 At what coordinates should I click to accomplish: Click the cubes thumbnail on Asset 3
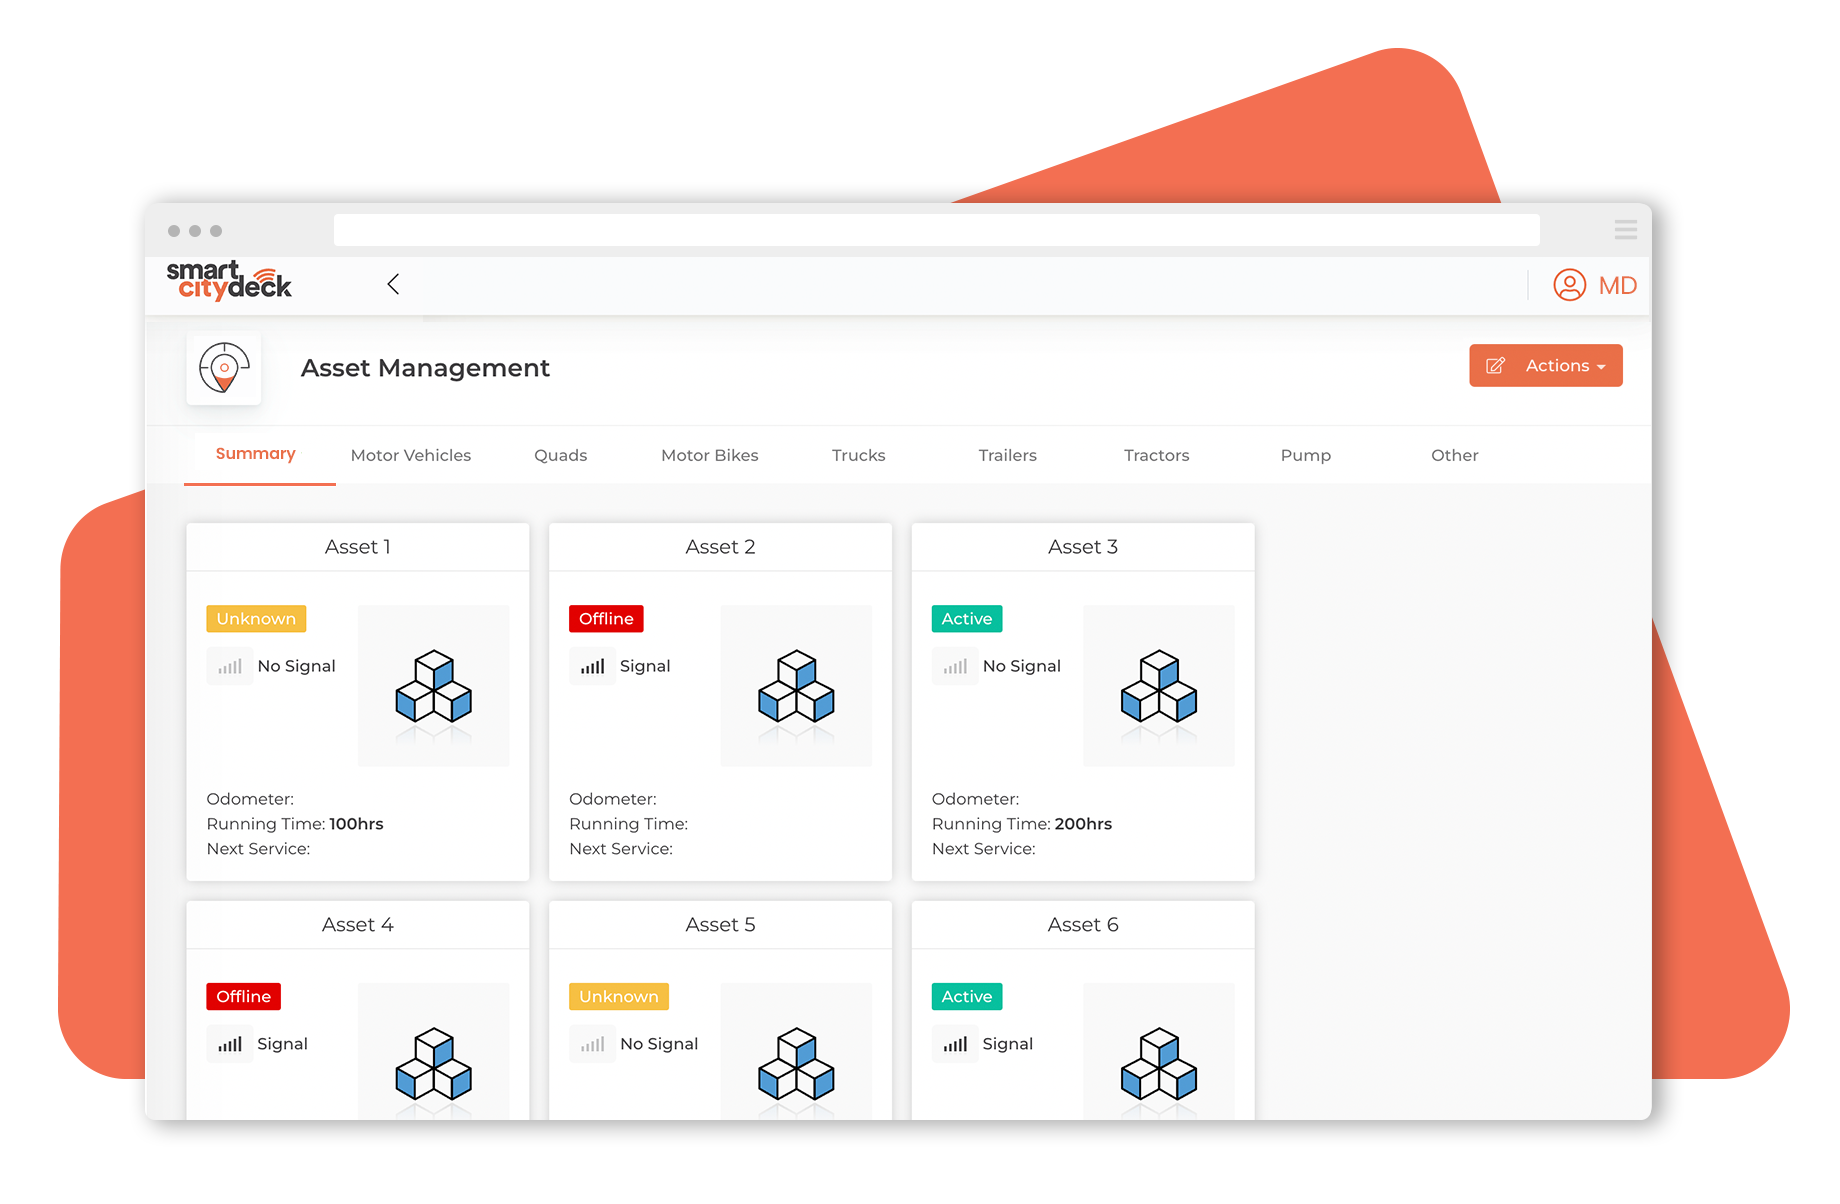[1158, 686]
